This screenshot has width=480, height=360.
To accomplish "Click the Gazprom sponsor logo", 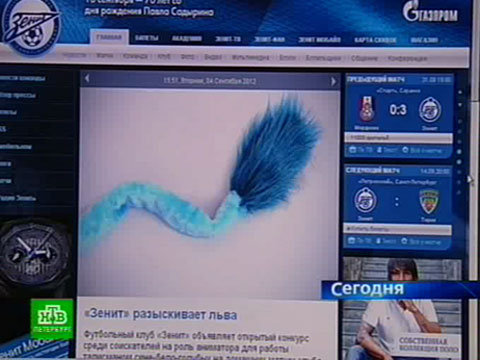I will 430,12.
